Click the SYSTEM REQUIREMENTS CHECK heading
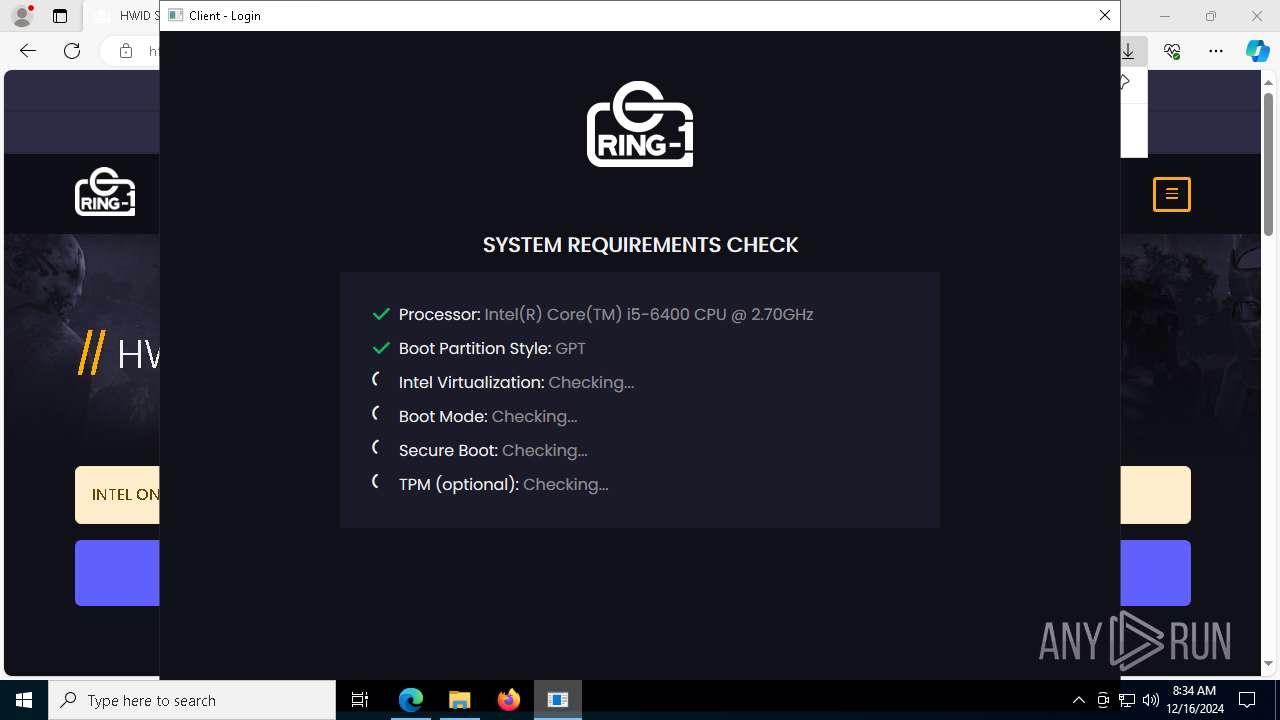This screenshot has width=1280, height=720. [x=640, y=245]
